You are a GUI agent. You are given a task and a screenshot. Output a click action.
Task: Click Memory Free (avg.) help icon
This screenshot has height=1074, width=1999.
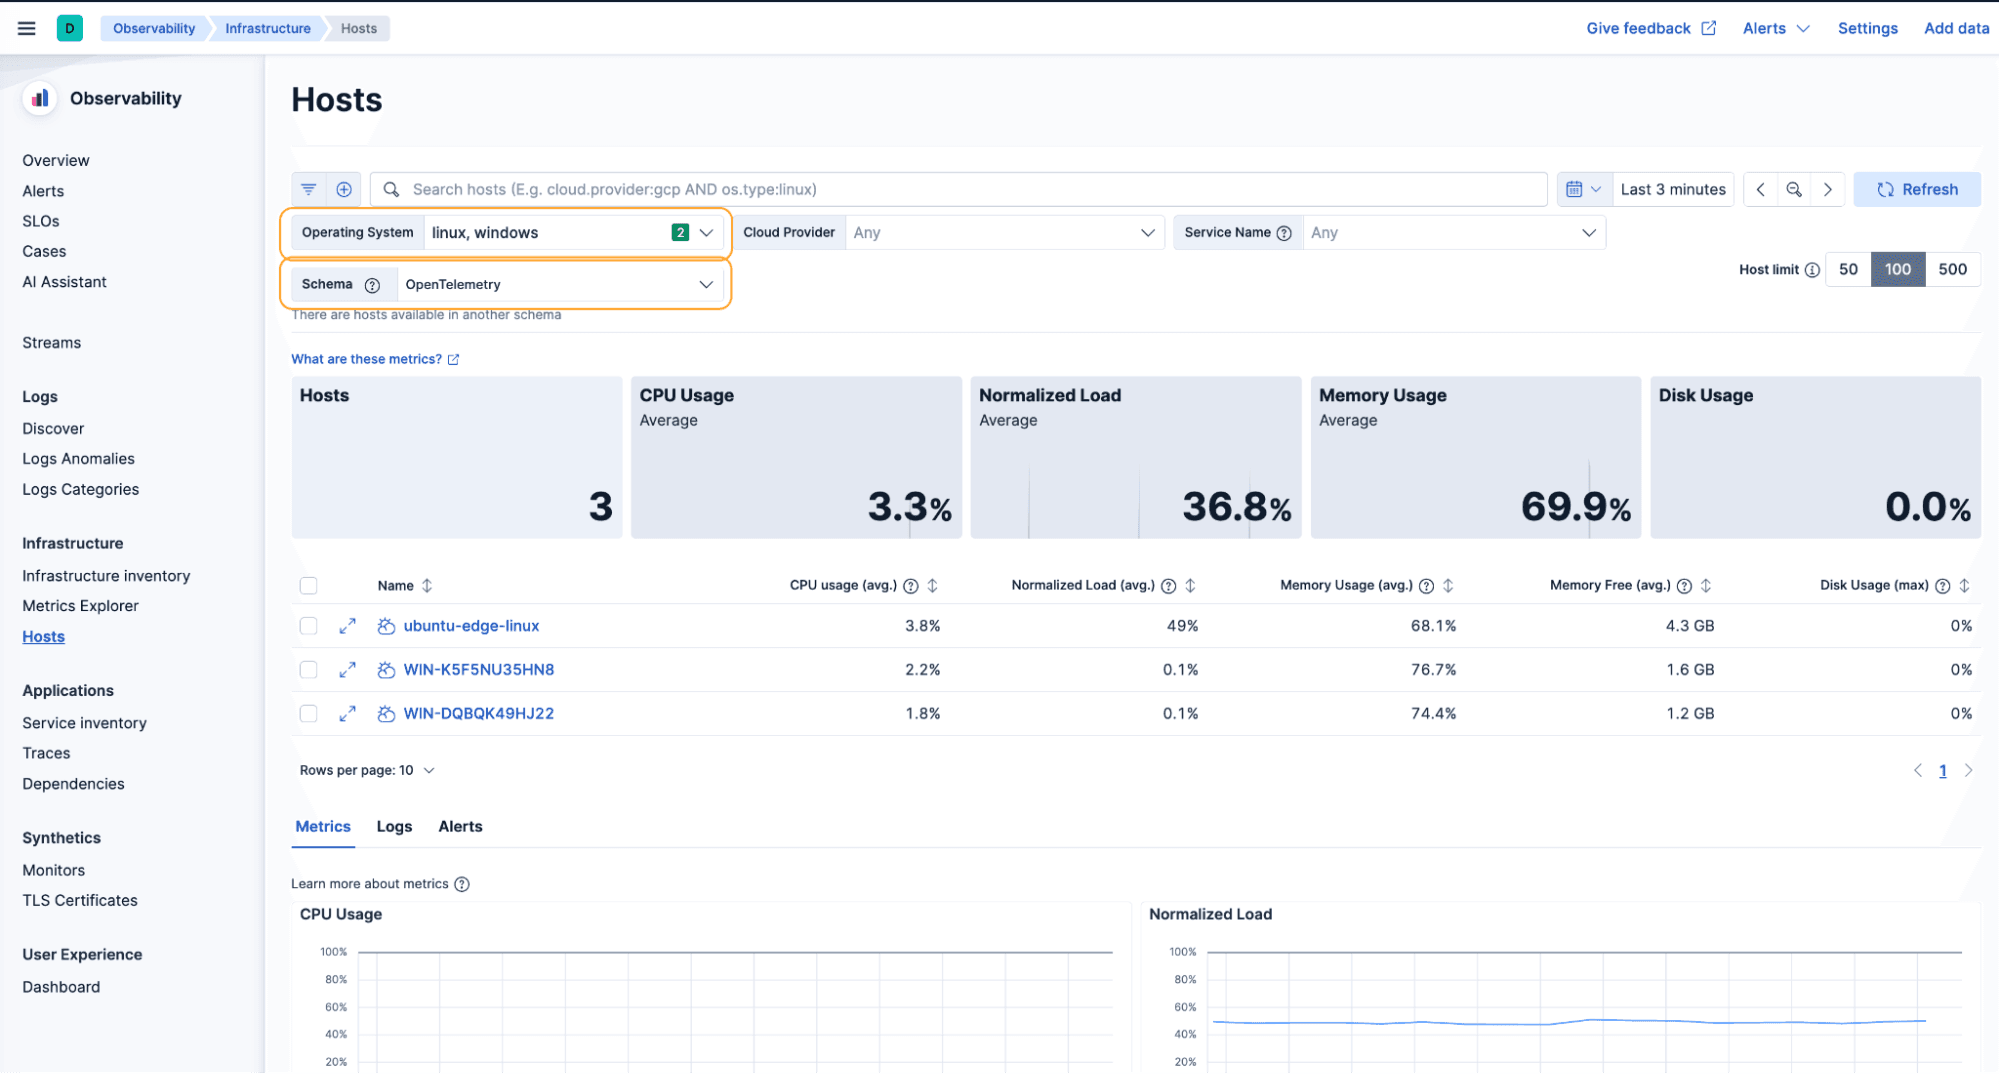pos(1684,586)
